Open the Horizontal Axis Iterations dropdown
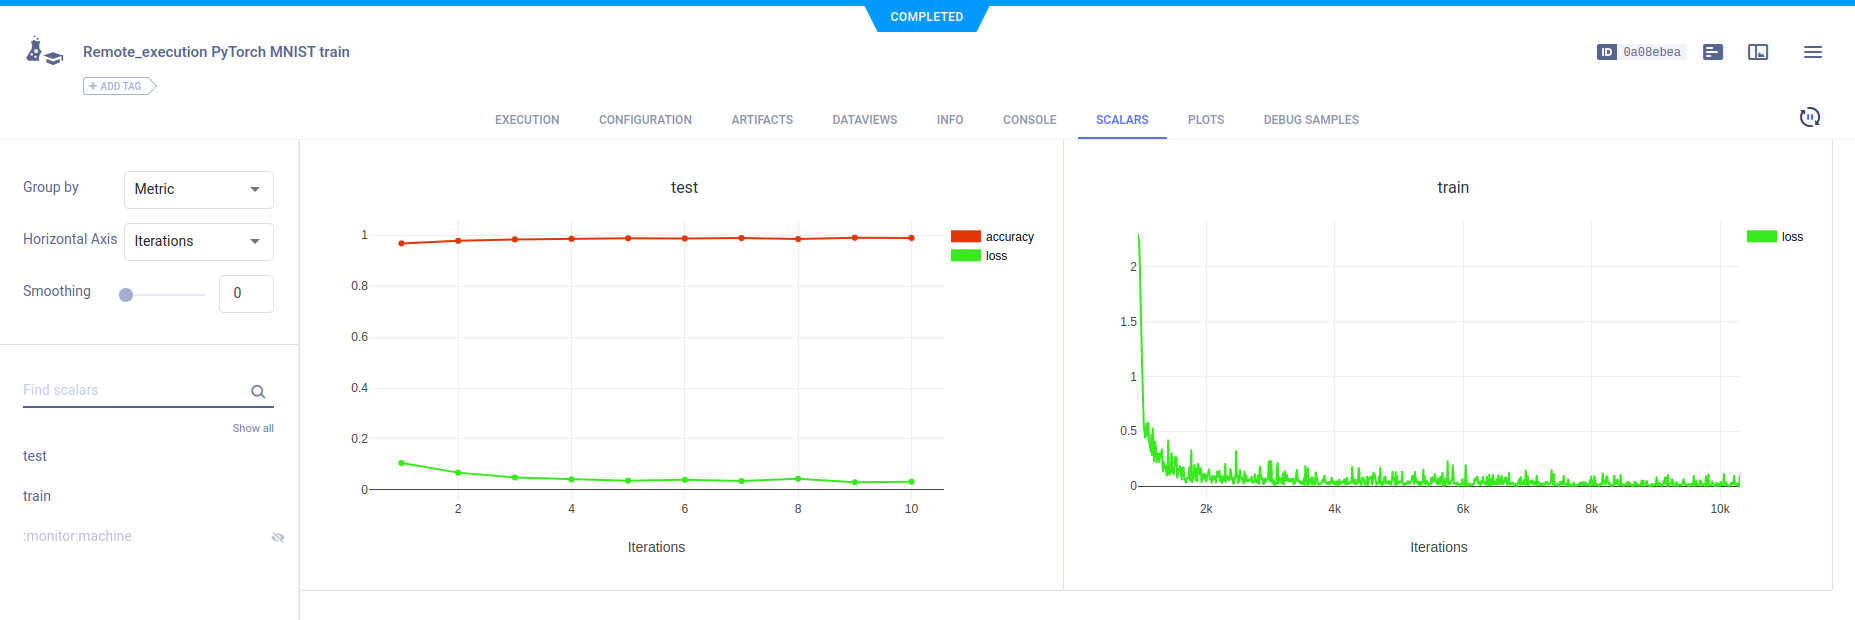 click(198, 241)
